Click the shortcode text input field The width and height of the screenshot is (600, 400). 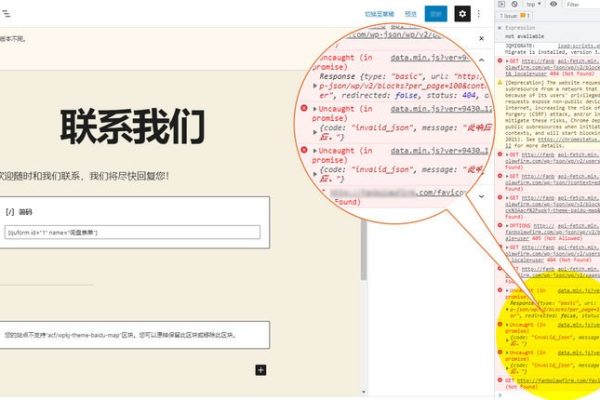point(132,232)
